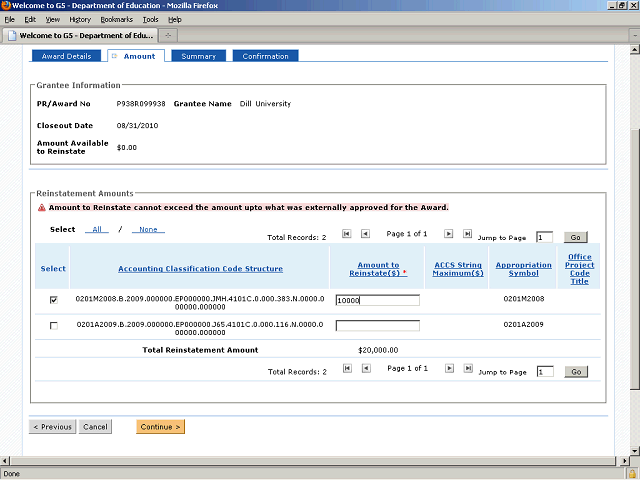Click previous page icon in bottom pagination

pyautogui.click(x=365, y=368)
